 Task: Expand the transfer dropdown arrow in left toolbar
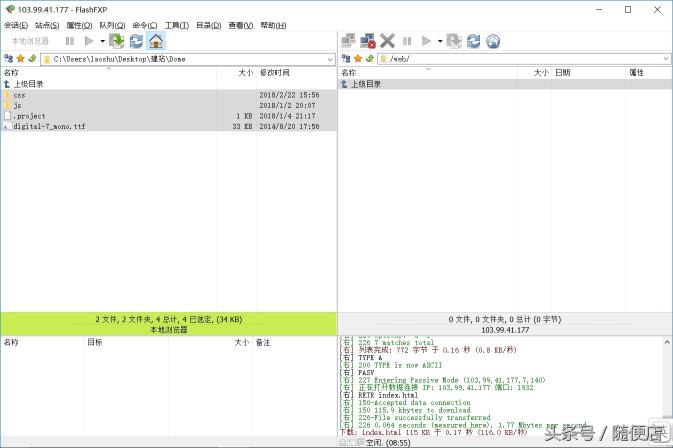(x=103, y=41)
